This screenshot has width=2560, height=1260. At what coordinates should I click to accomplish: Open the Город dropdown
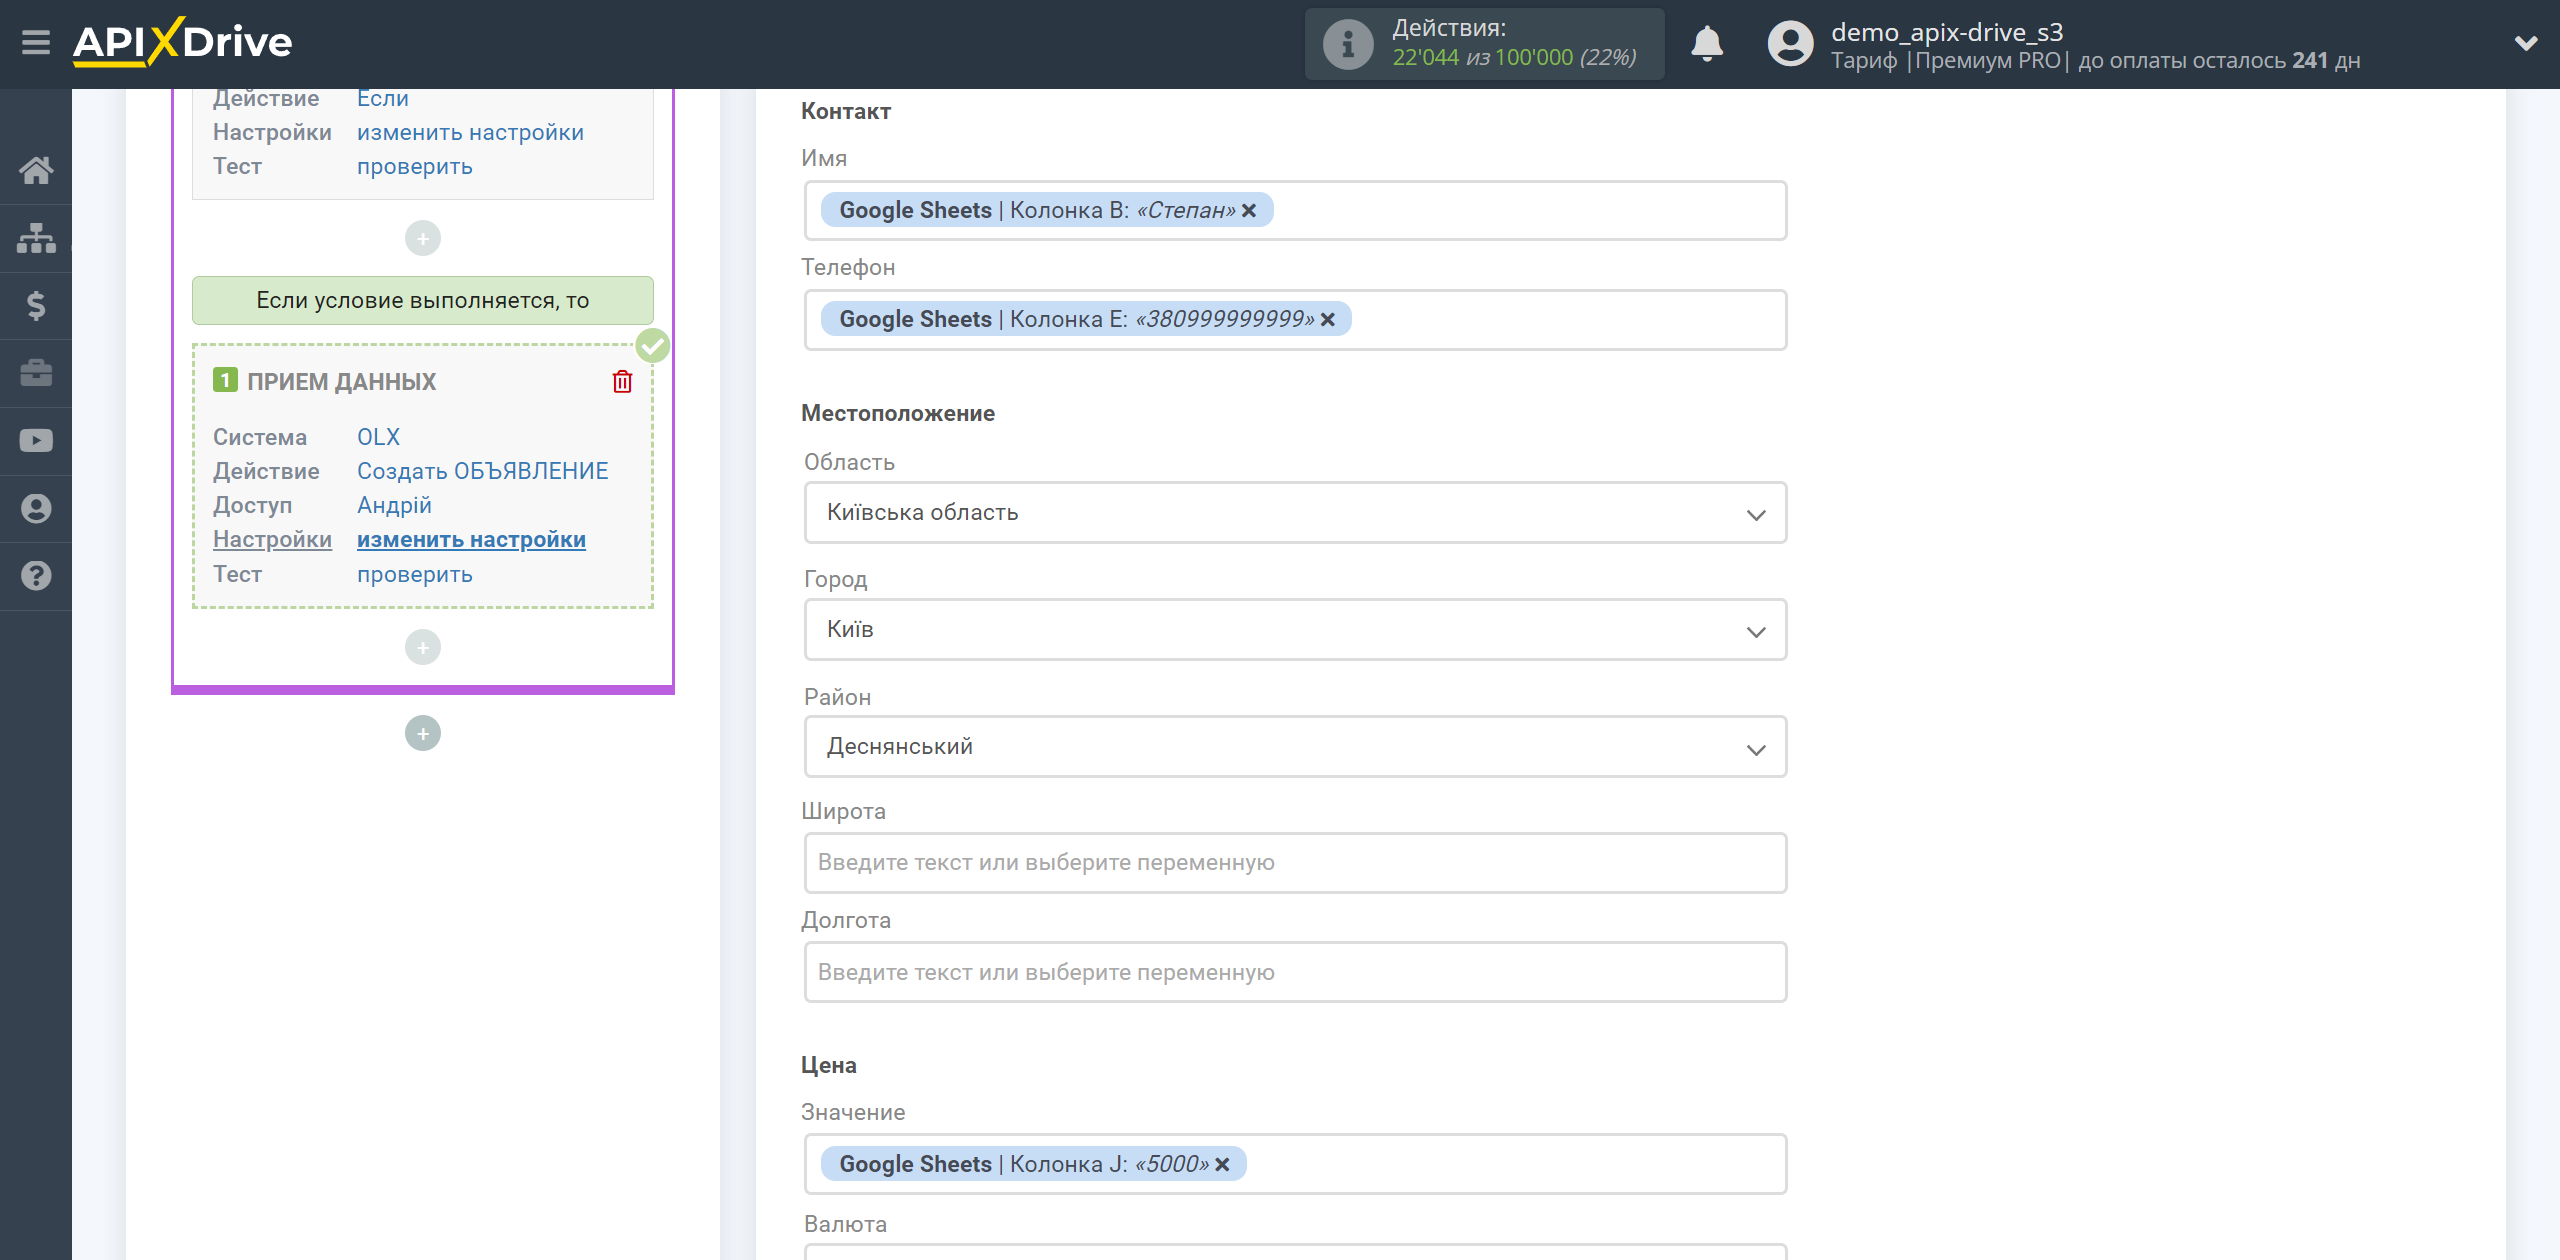pyautogui.click(x=1295, y=630)
